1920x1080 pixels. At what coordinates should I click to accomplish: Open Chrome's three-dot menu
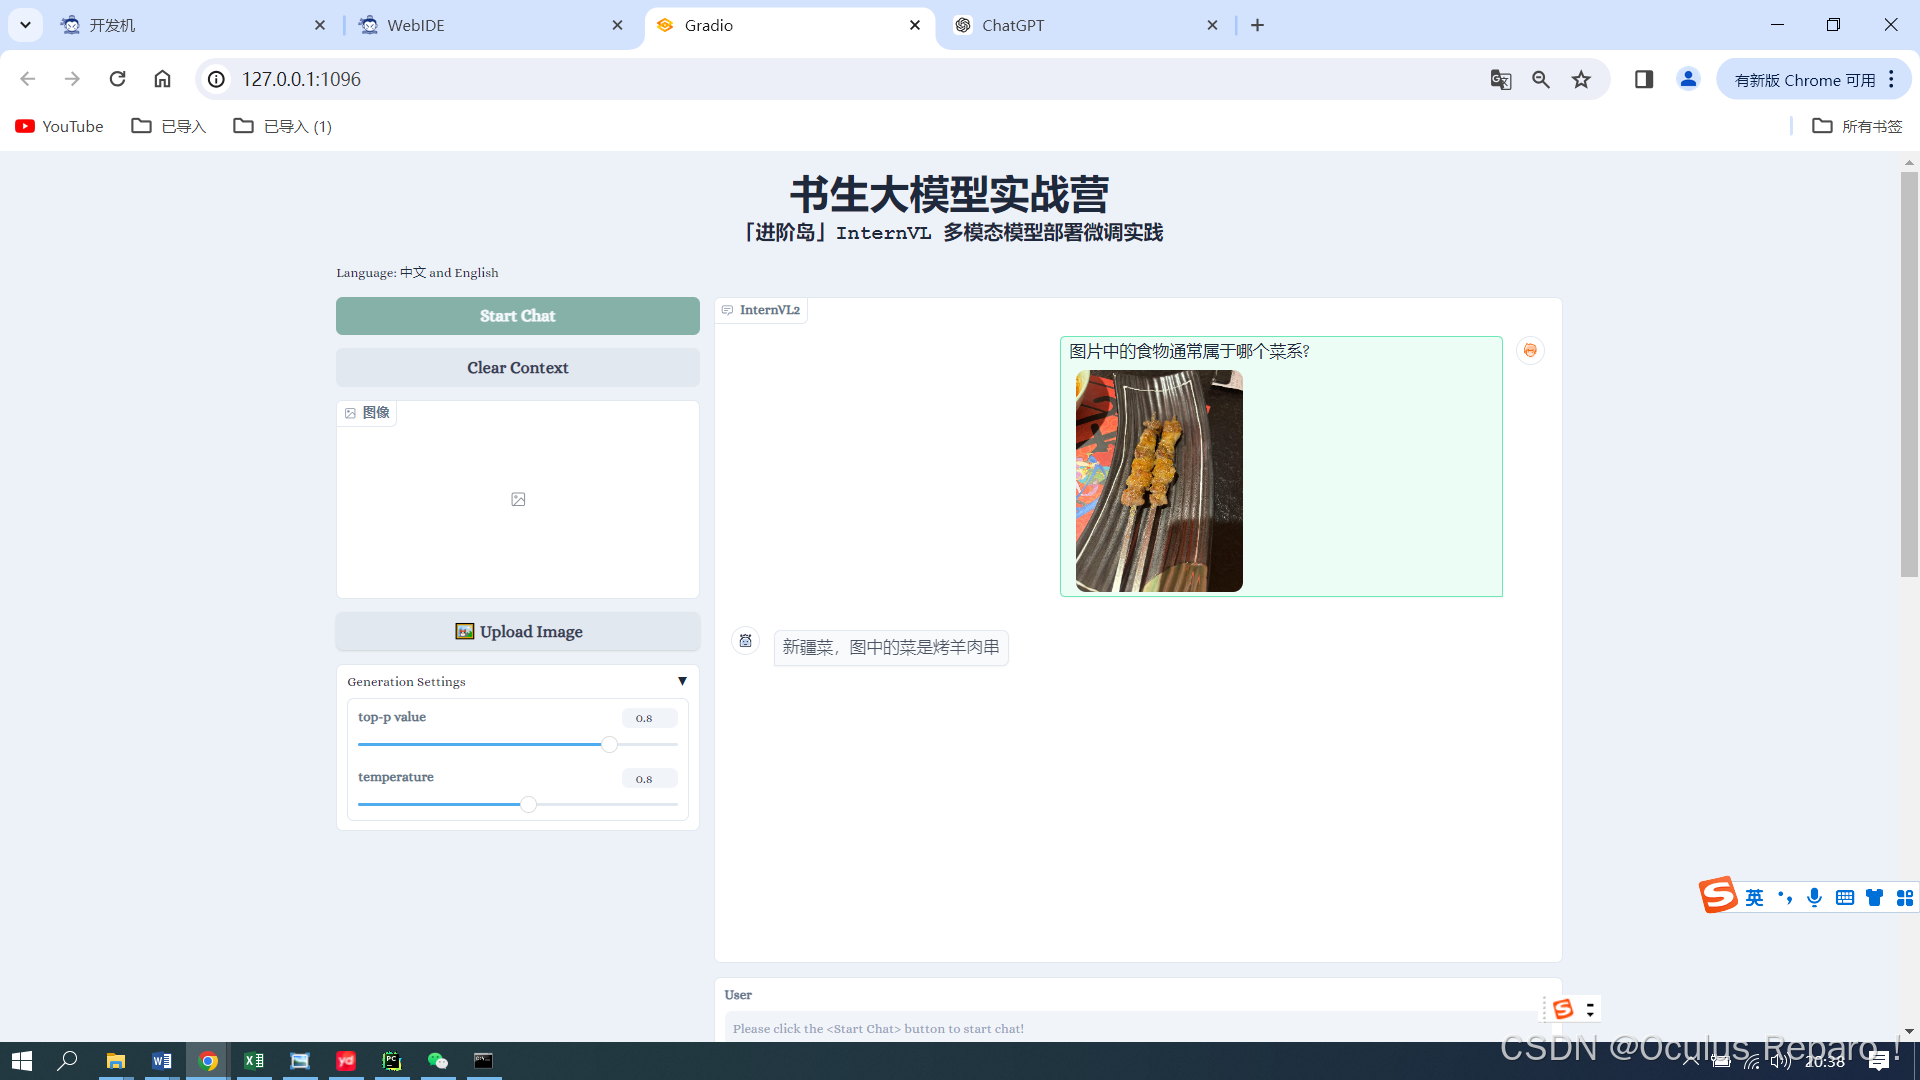click(x=1892, y=79)
